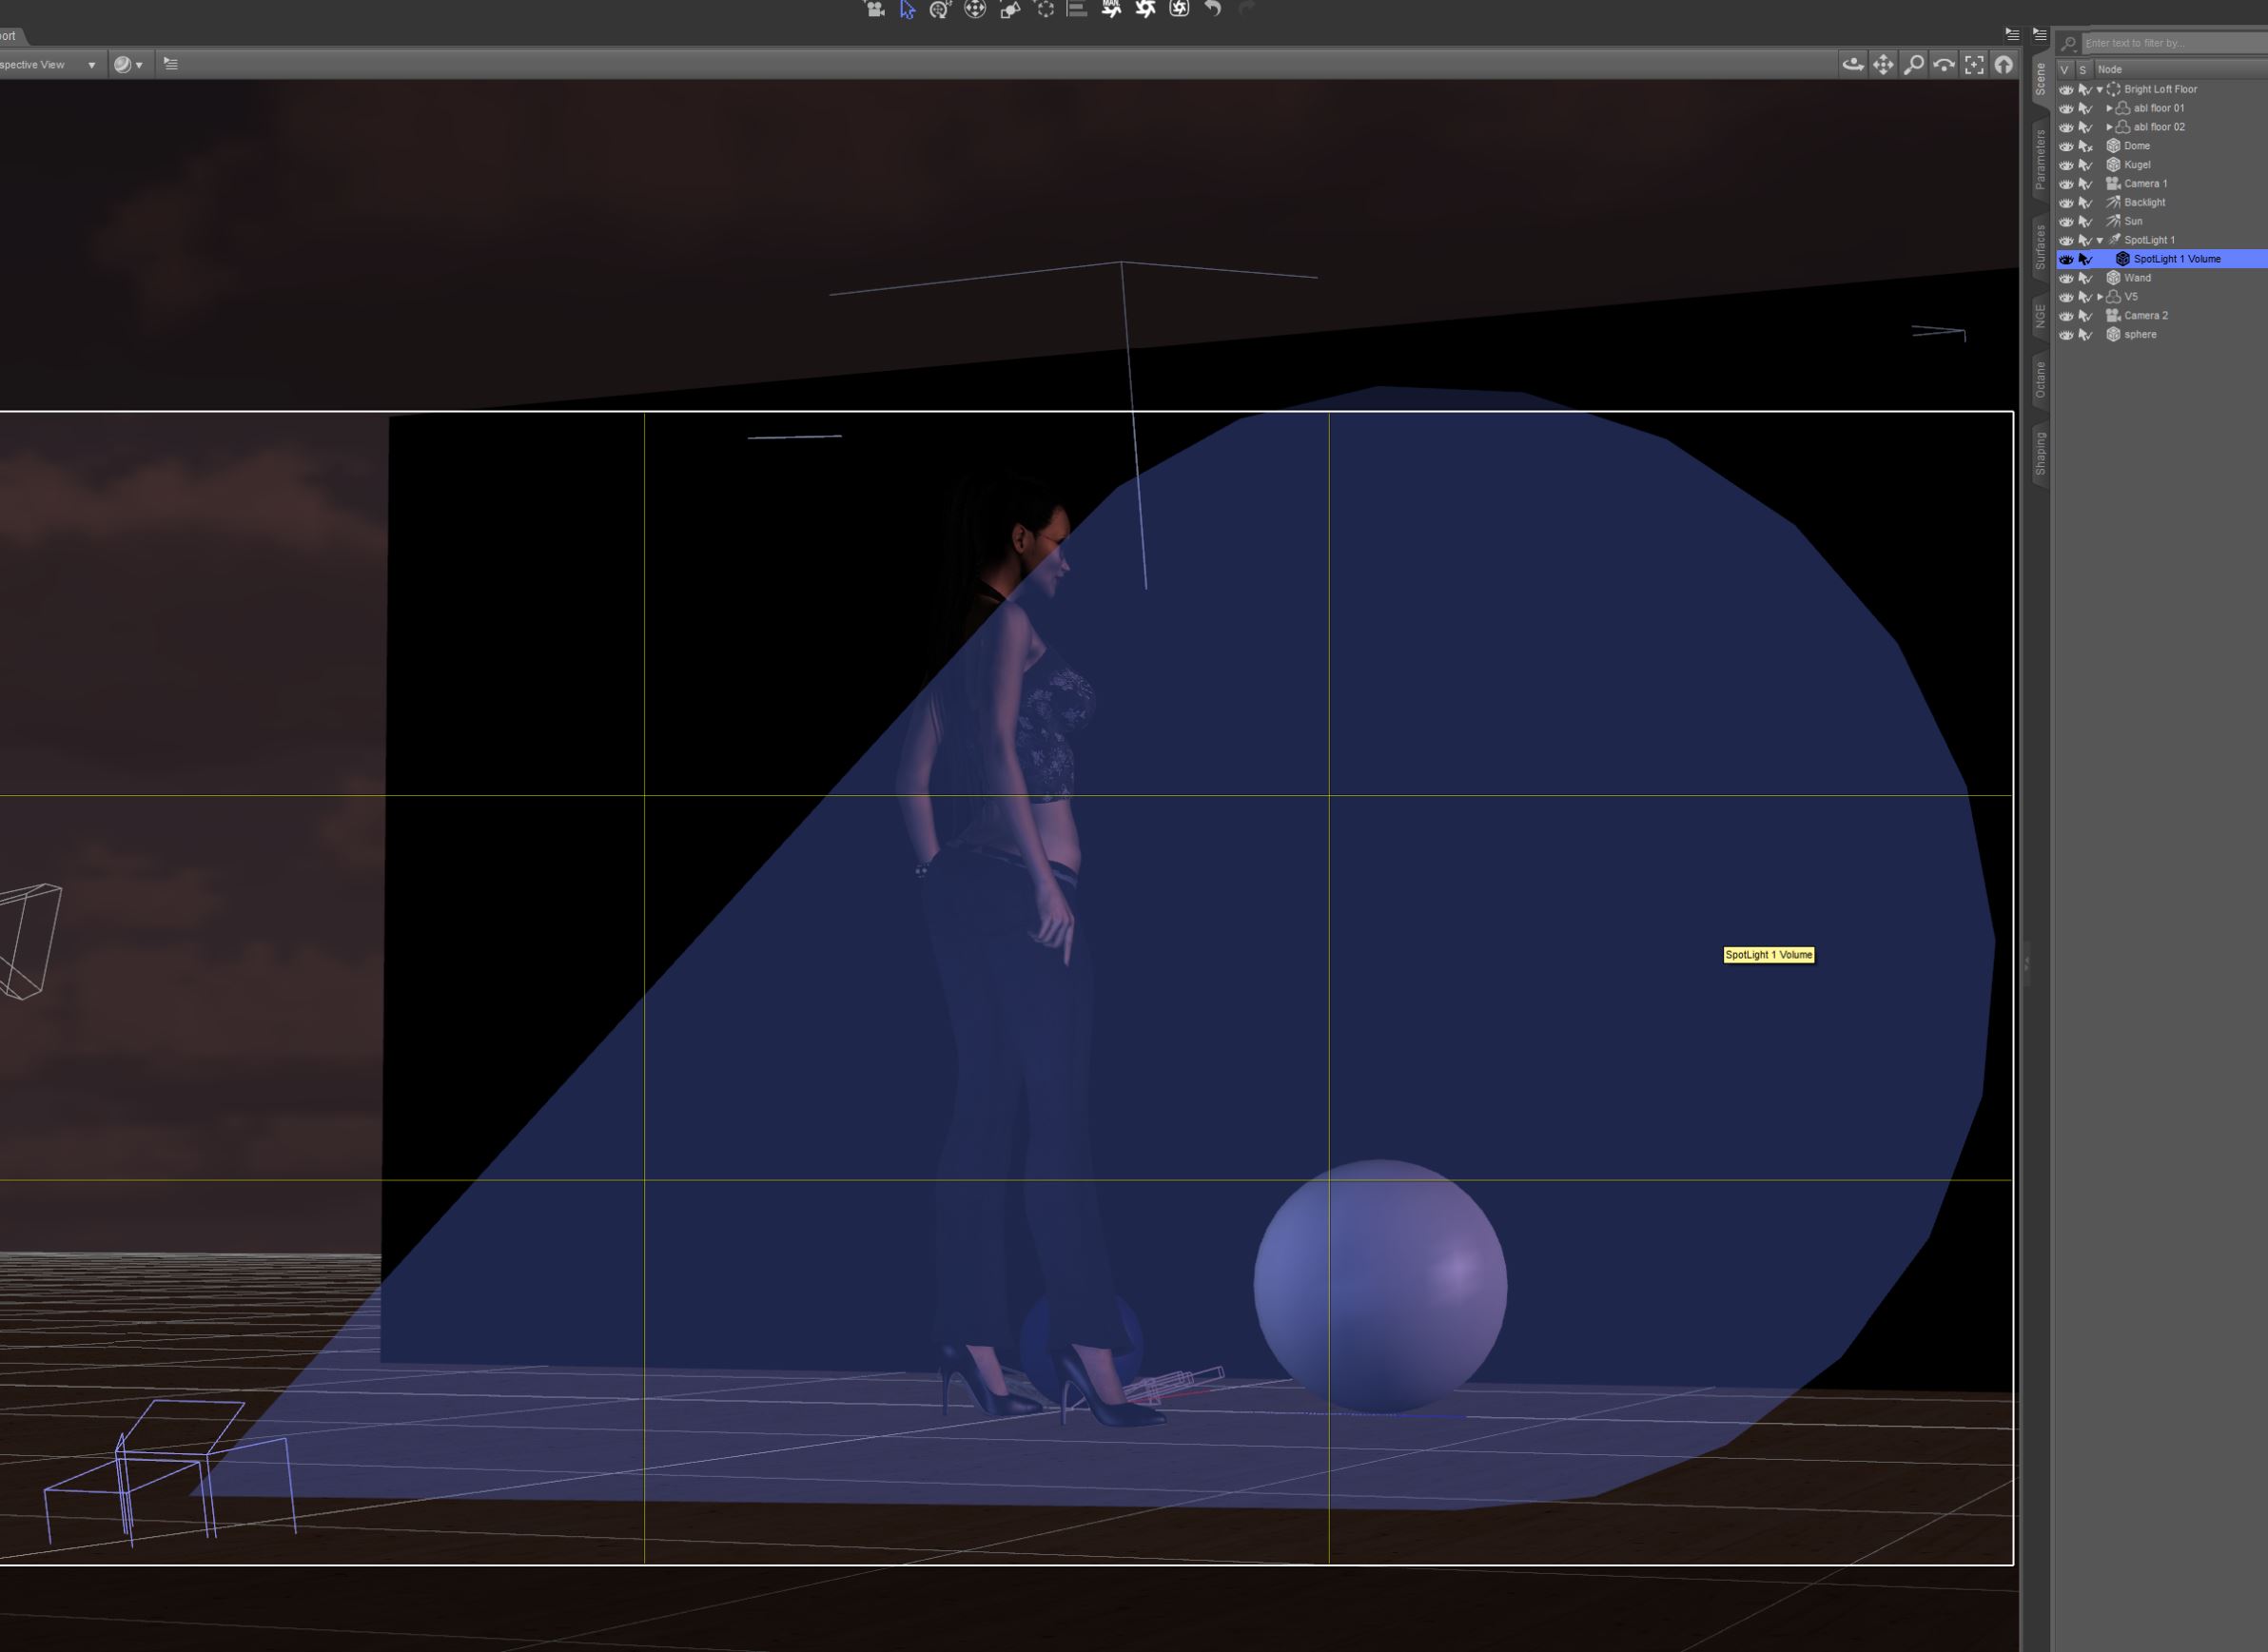Click the pan view control icon
The image size is (2268, 1652).
(1883, 64)
